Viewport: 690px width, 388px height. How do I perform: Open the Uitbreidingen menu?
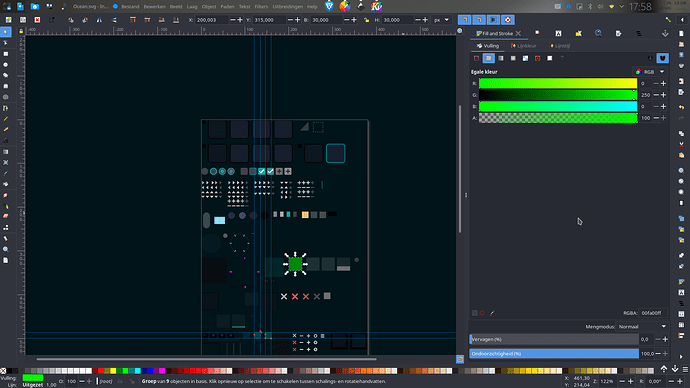(x=288, y=7)
